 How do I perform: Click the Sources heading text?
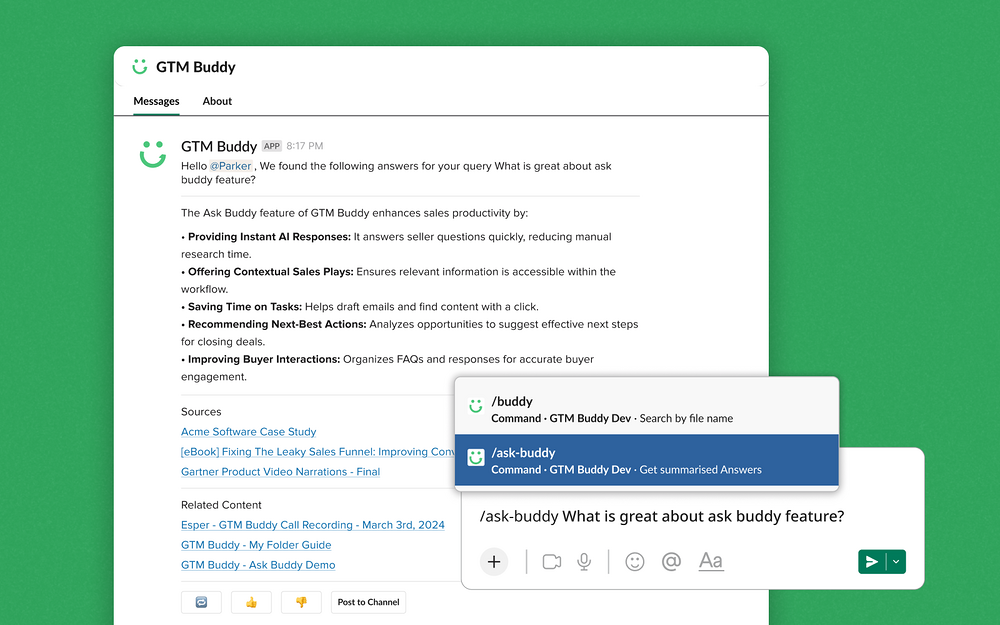201,412
